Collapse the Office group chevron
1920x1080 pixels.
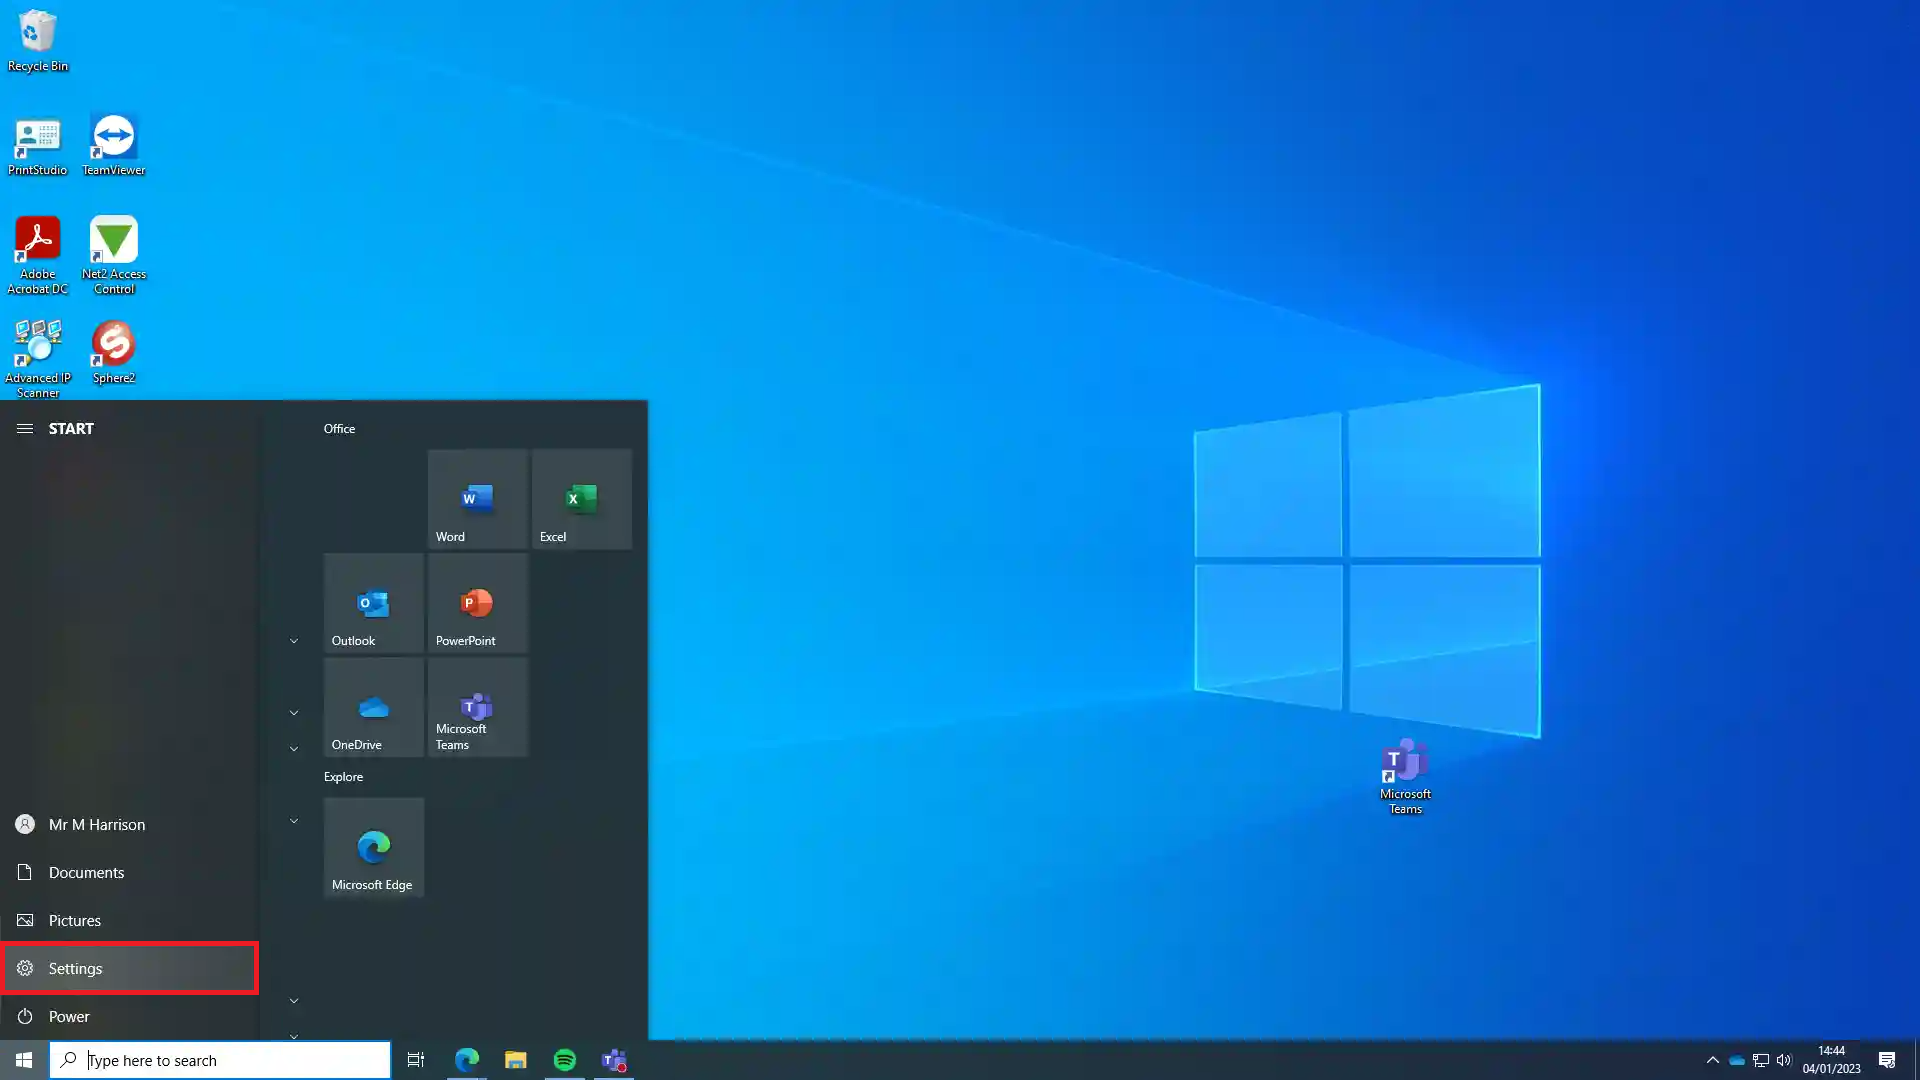click(293, 640)
